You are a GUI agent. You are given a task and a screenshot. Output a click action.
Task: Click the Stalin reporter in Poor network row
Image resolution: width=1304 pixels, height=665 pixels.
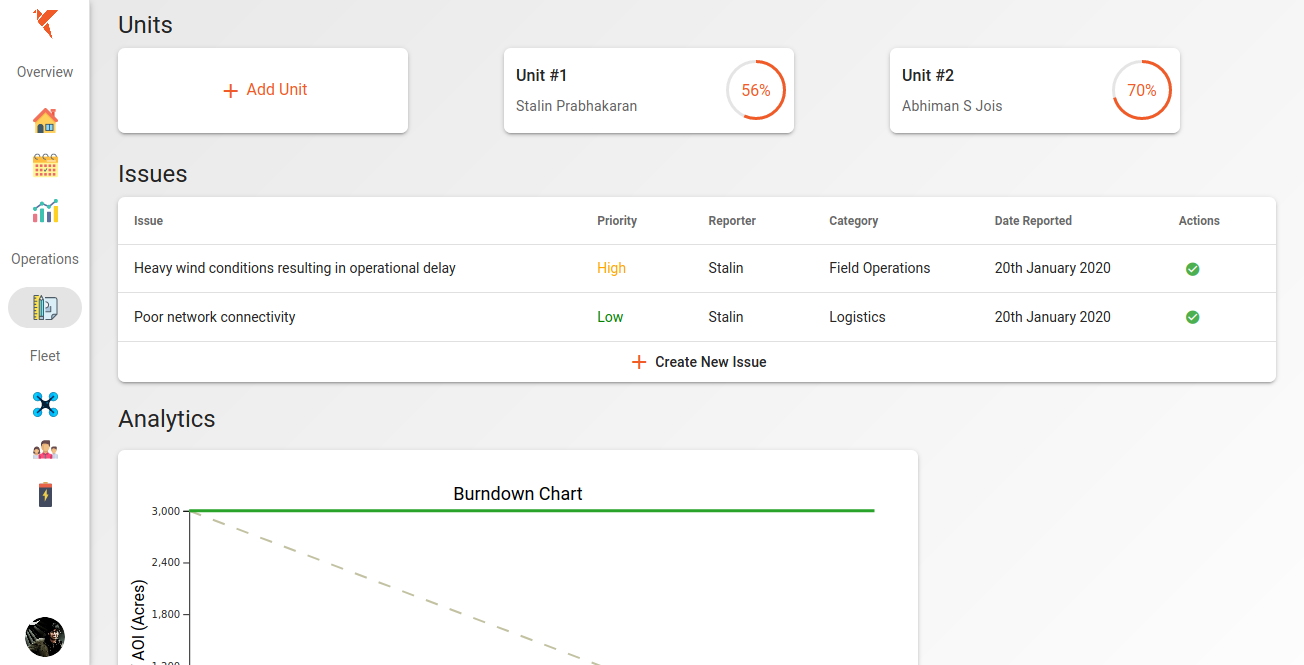click(726, 317)
